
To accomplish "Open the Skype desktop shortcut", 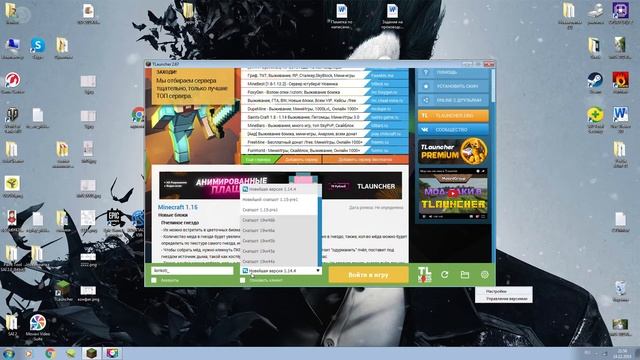I will (x=38, y=45).
